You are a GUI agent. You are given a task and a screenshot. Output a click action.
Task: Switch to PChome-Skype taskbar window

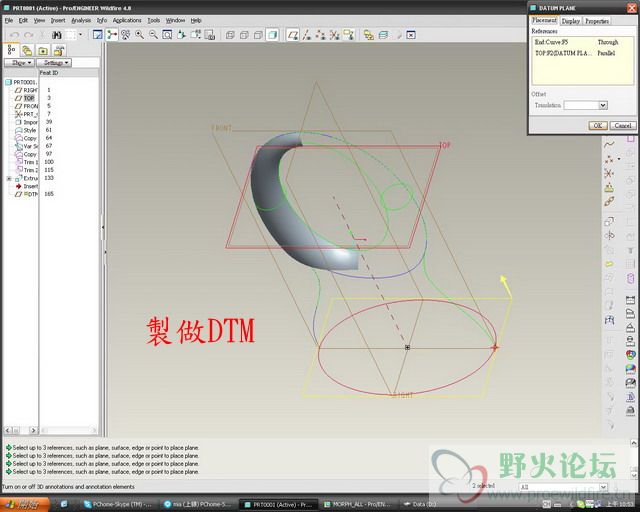118,505
